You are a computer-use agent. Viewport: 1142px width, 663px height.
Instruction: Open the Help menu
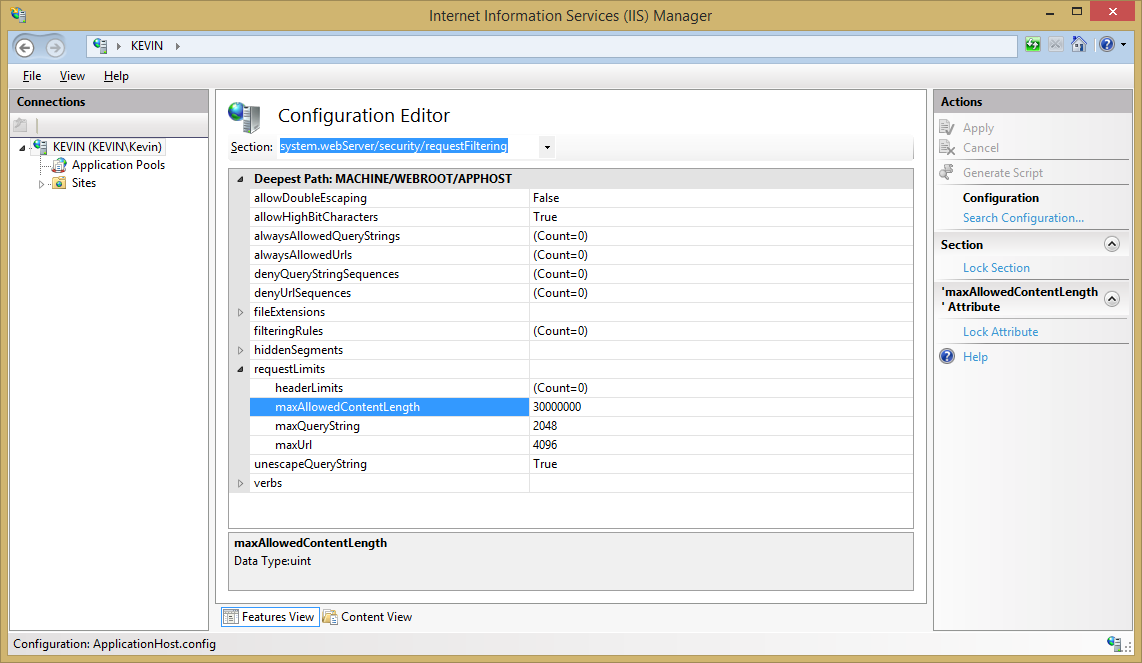click(116, 76)
